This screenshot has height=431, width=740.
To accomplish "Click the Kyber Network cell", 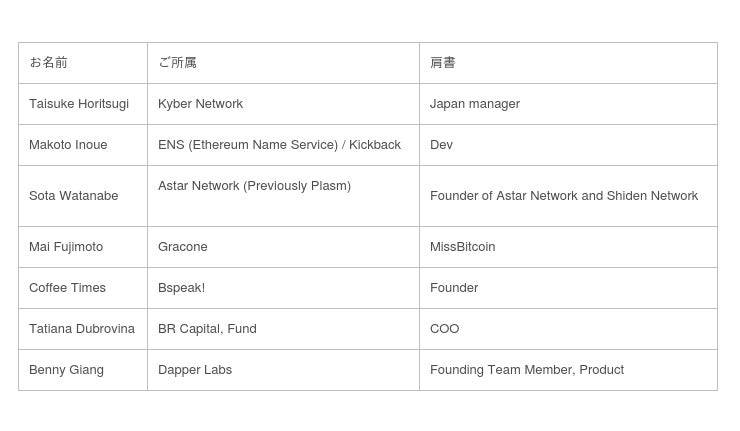I will pos(200,104).
